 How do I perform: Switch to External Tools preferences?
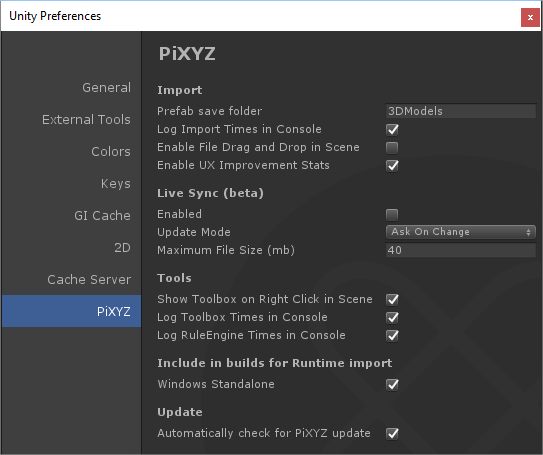click(x=86, y=119)
